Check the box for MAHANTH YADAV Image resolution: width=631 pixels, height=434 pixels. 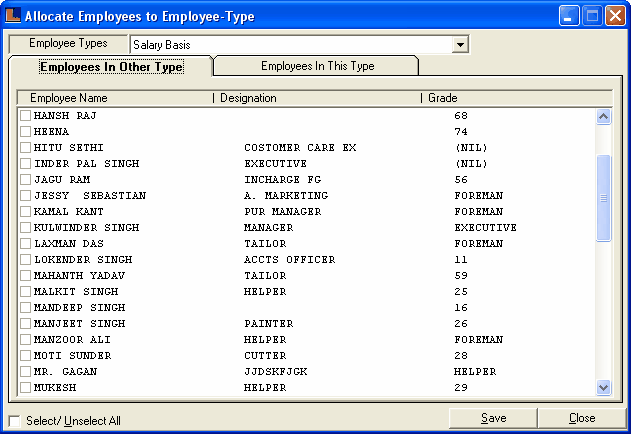pos(25,275)
